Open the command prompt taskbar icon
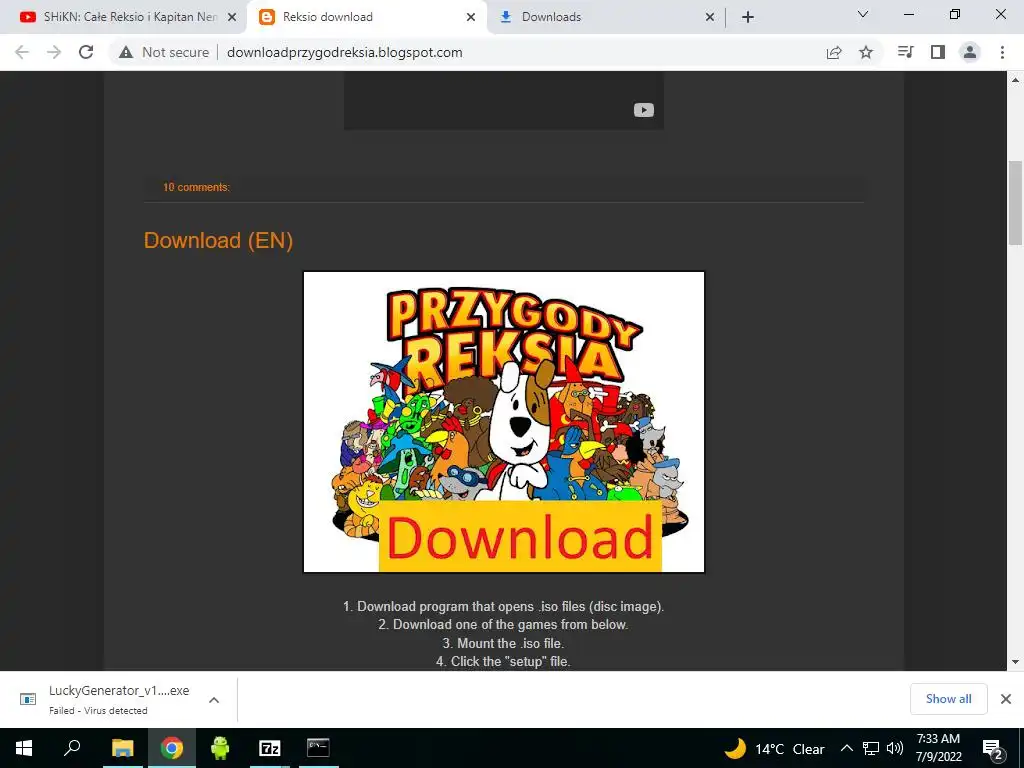The image size is (1024, 768). pos(318,748)
